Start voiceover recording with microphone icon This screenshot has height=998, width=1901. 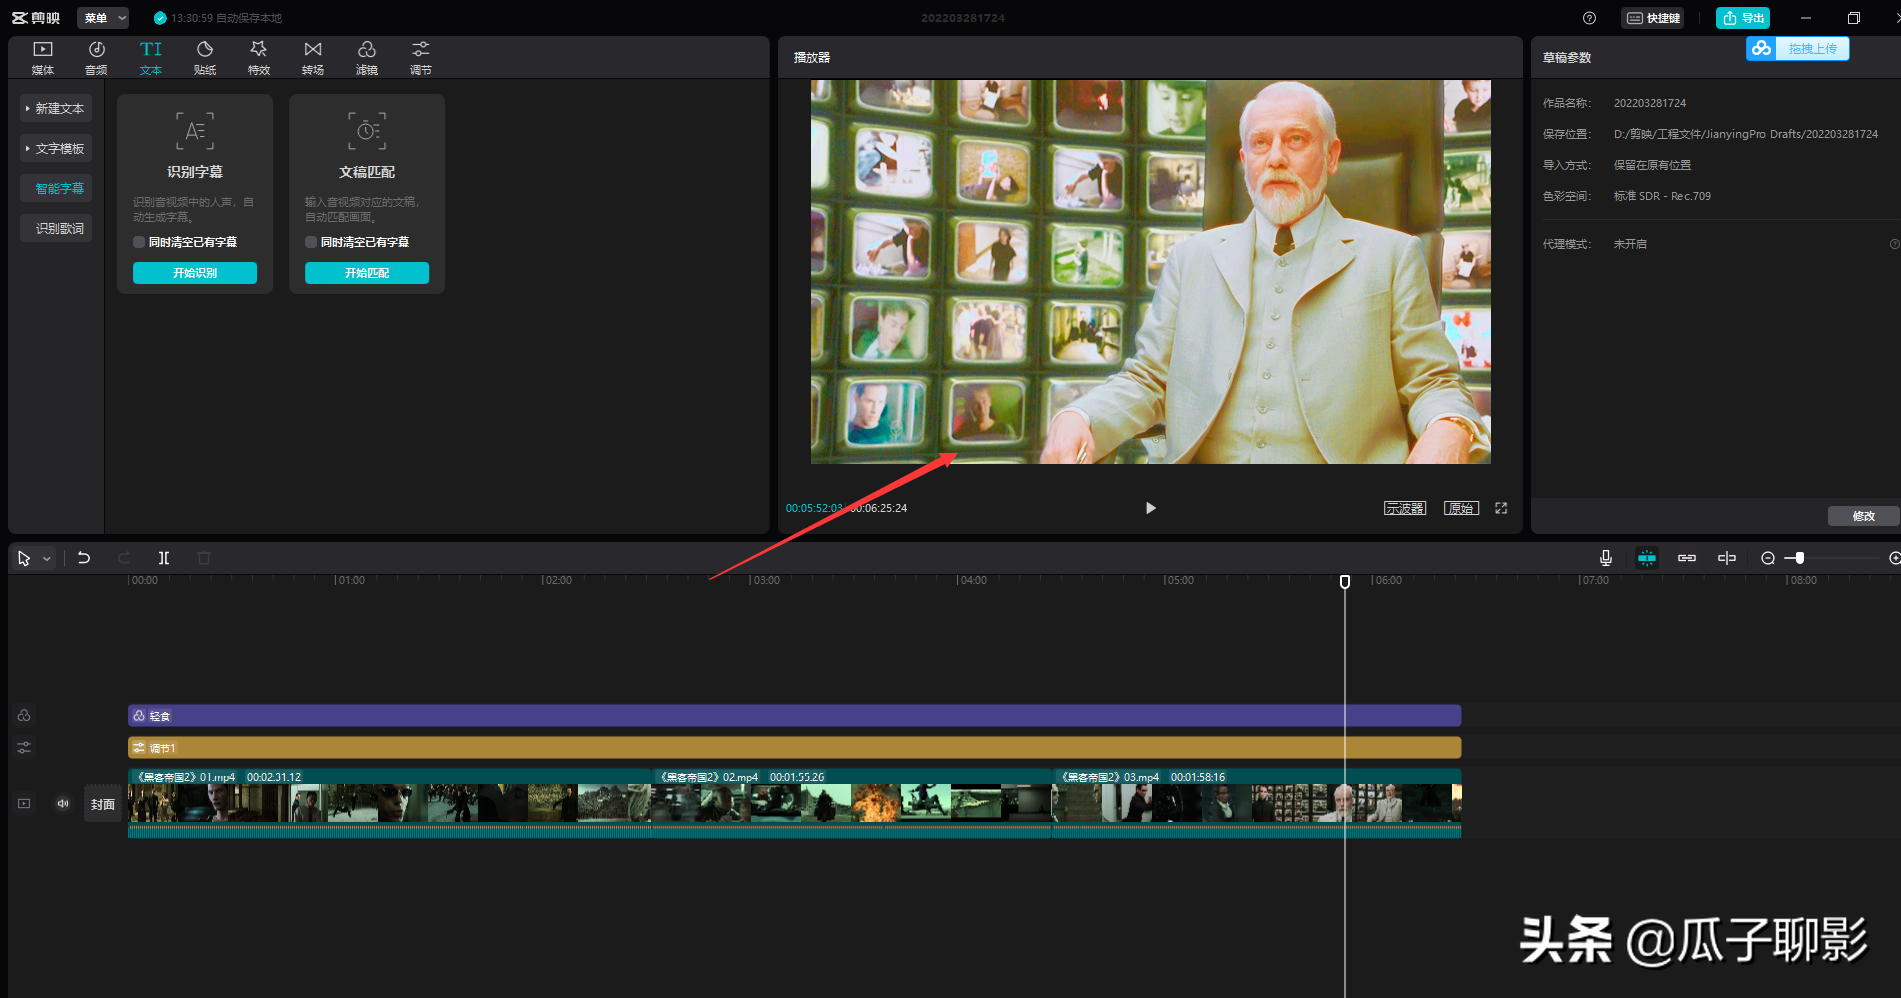point(1606,558)
